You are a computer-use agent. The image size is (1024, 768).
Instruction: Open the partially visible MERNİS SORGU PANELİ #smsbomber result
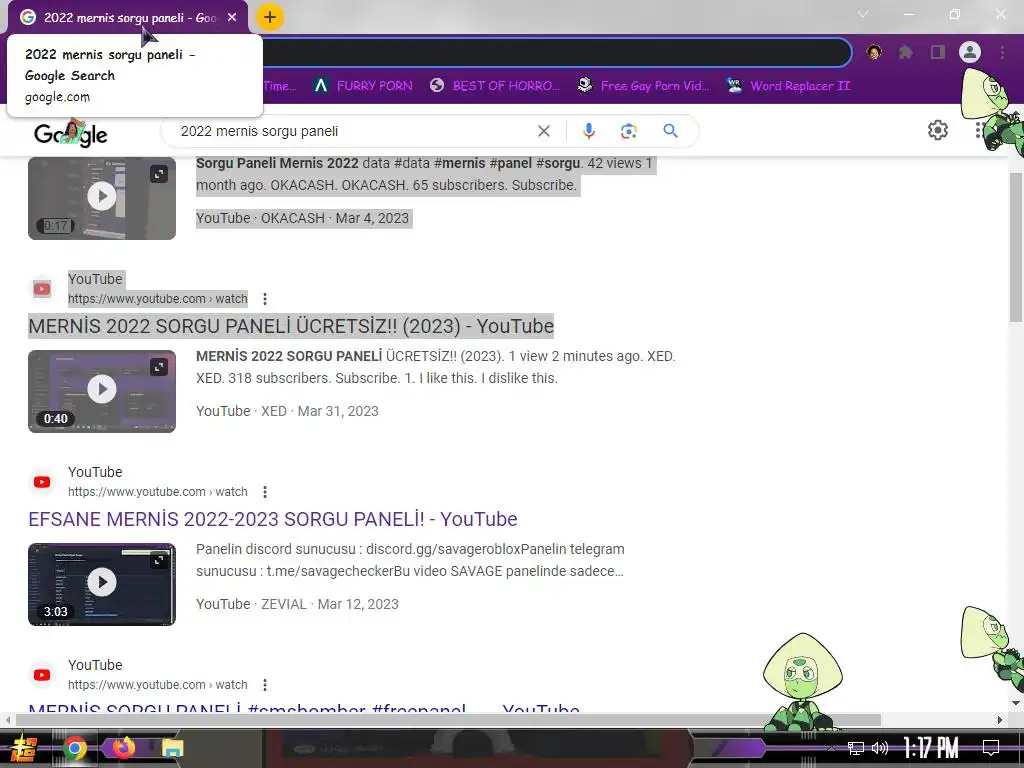pos(304,708)
